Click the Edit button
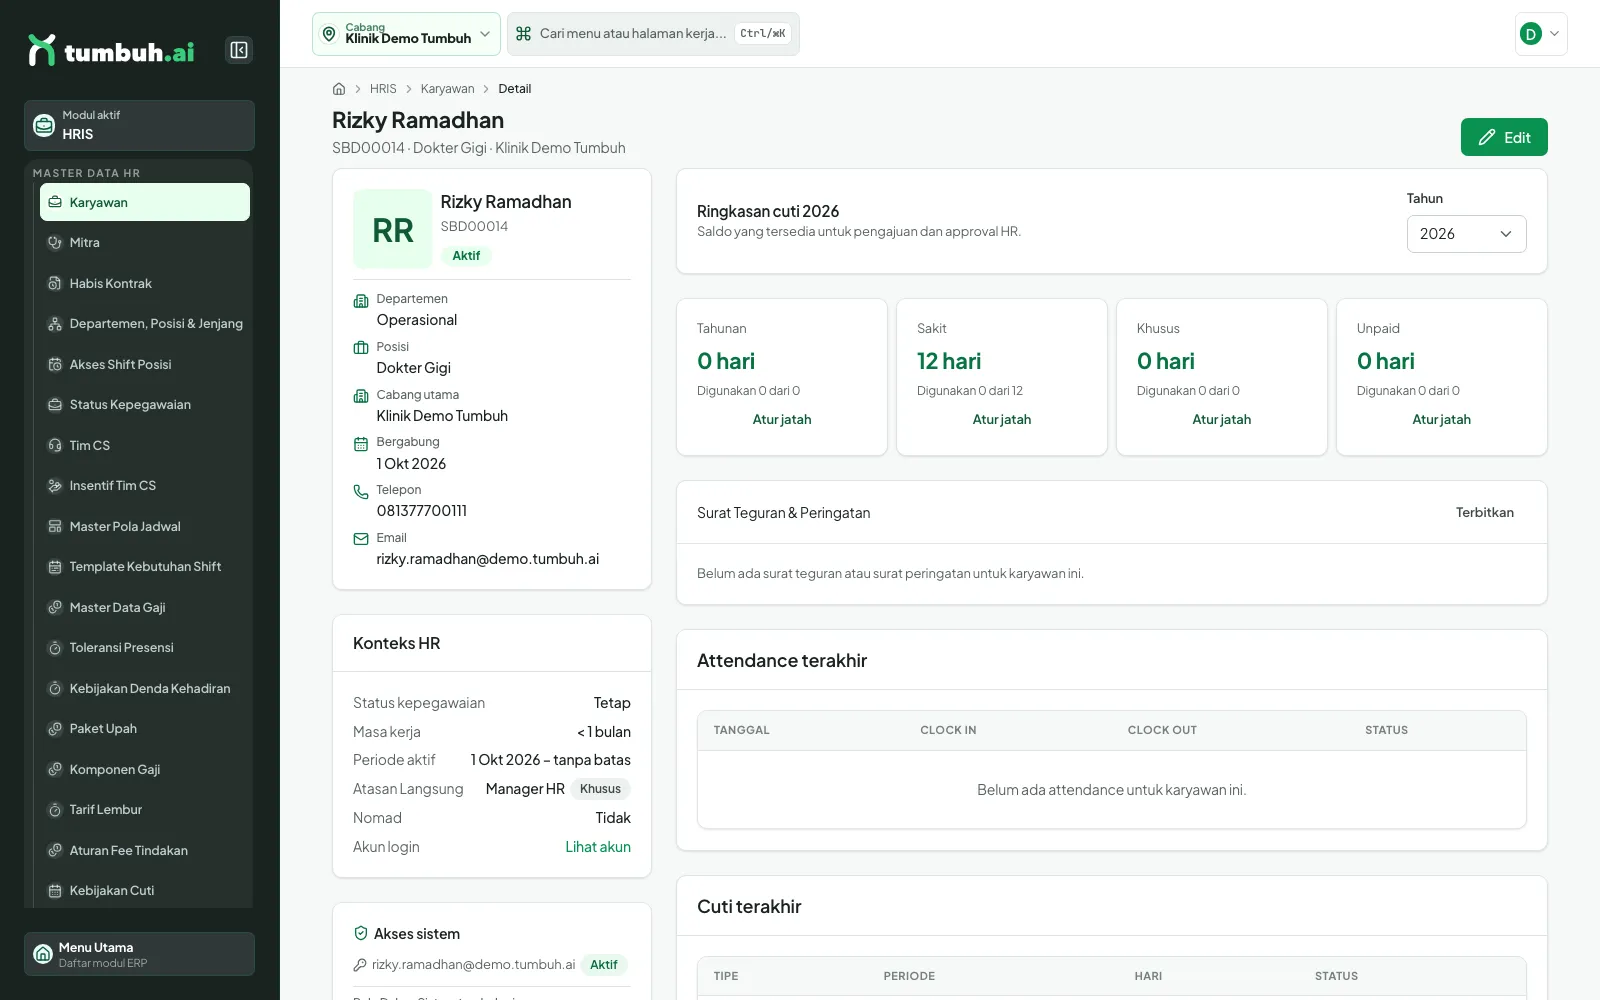The image size is (1600, 1000). (x=1504, y=137)
